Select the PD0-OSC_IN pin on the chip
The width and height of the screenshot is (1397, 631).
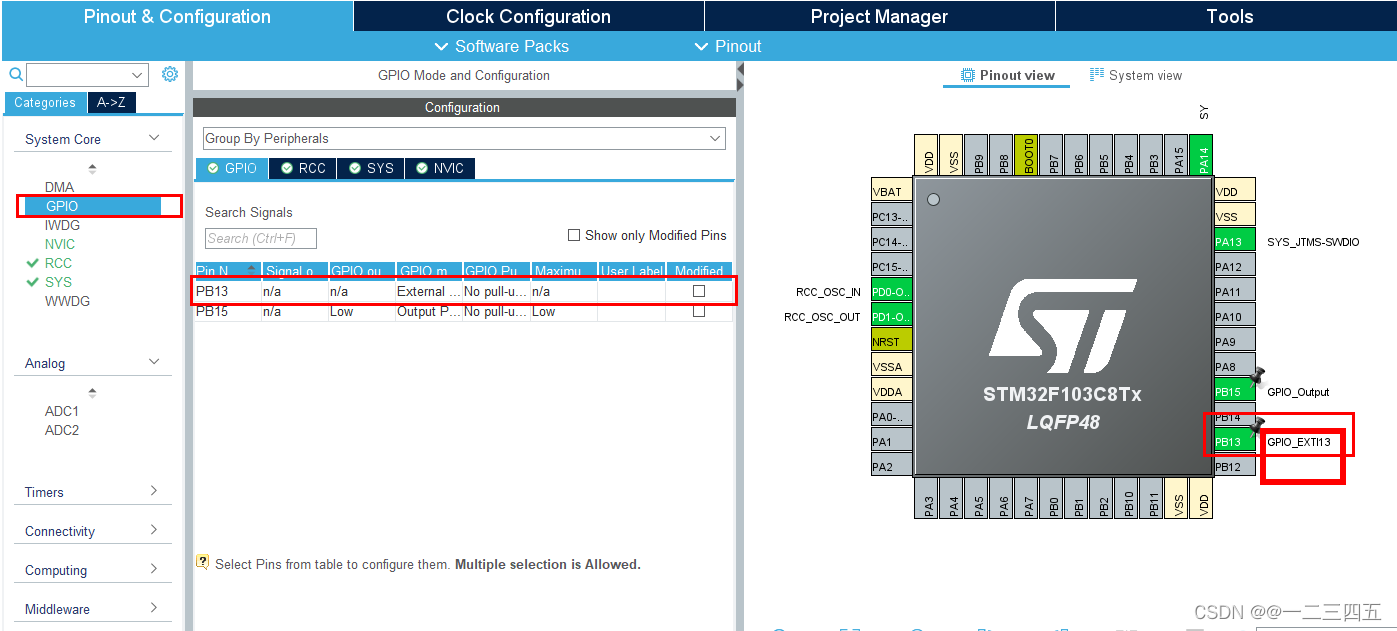pos(892,291)
